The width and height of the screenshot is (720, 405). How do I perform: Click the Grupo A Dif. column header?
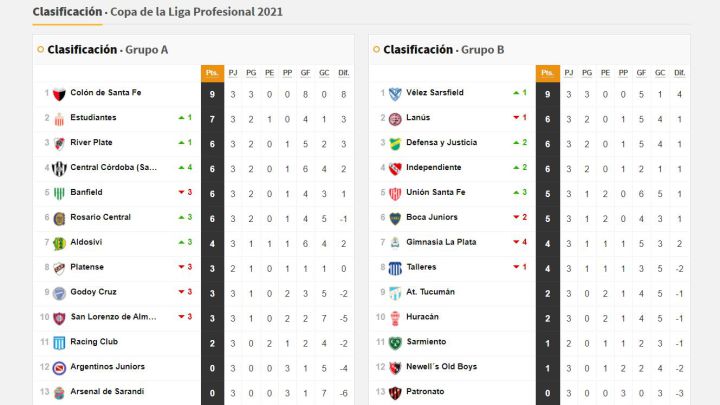pyautogui.click(x=343, y=73)
